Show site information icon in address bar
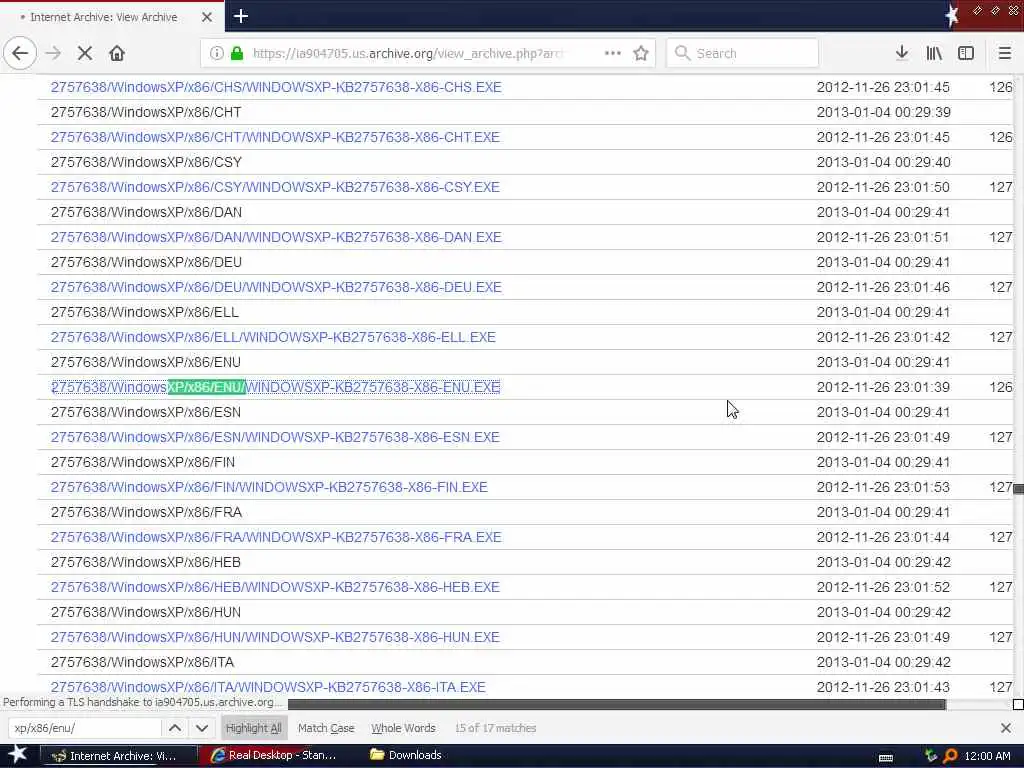 click(216, 53)
